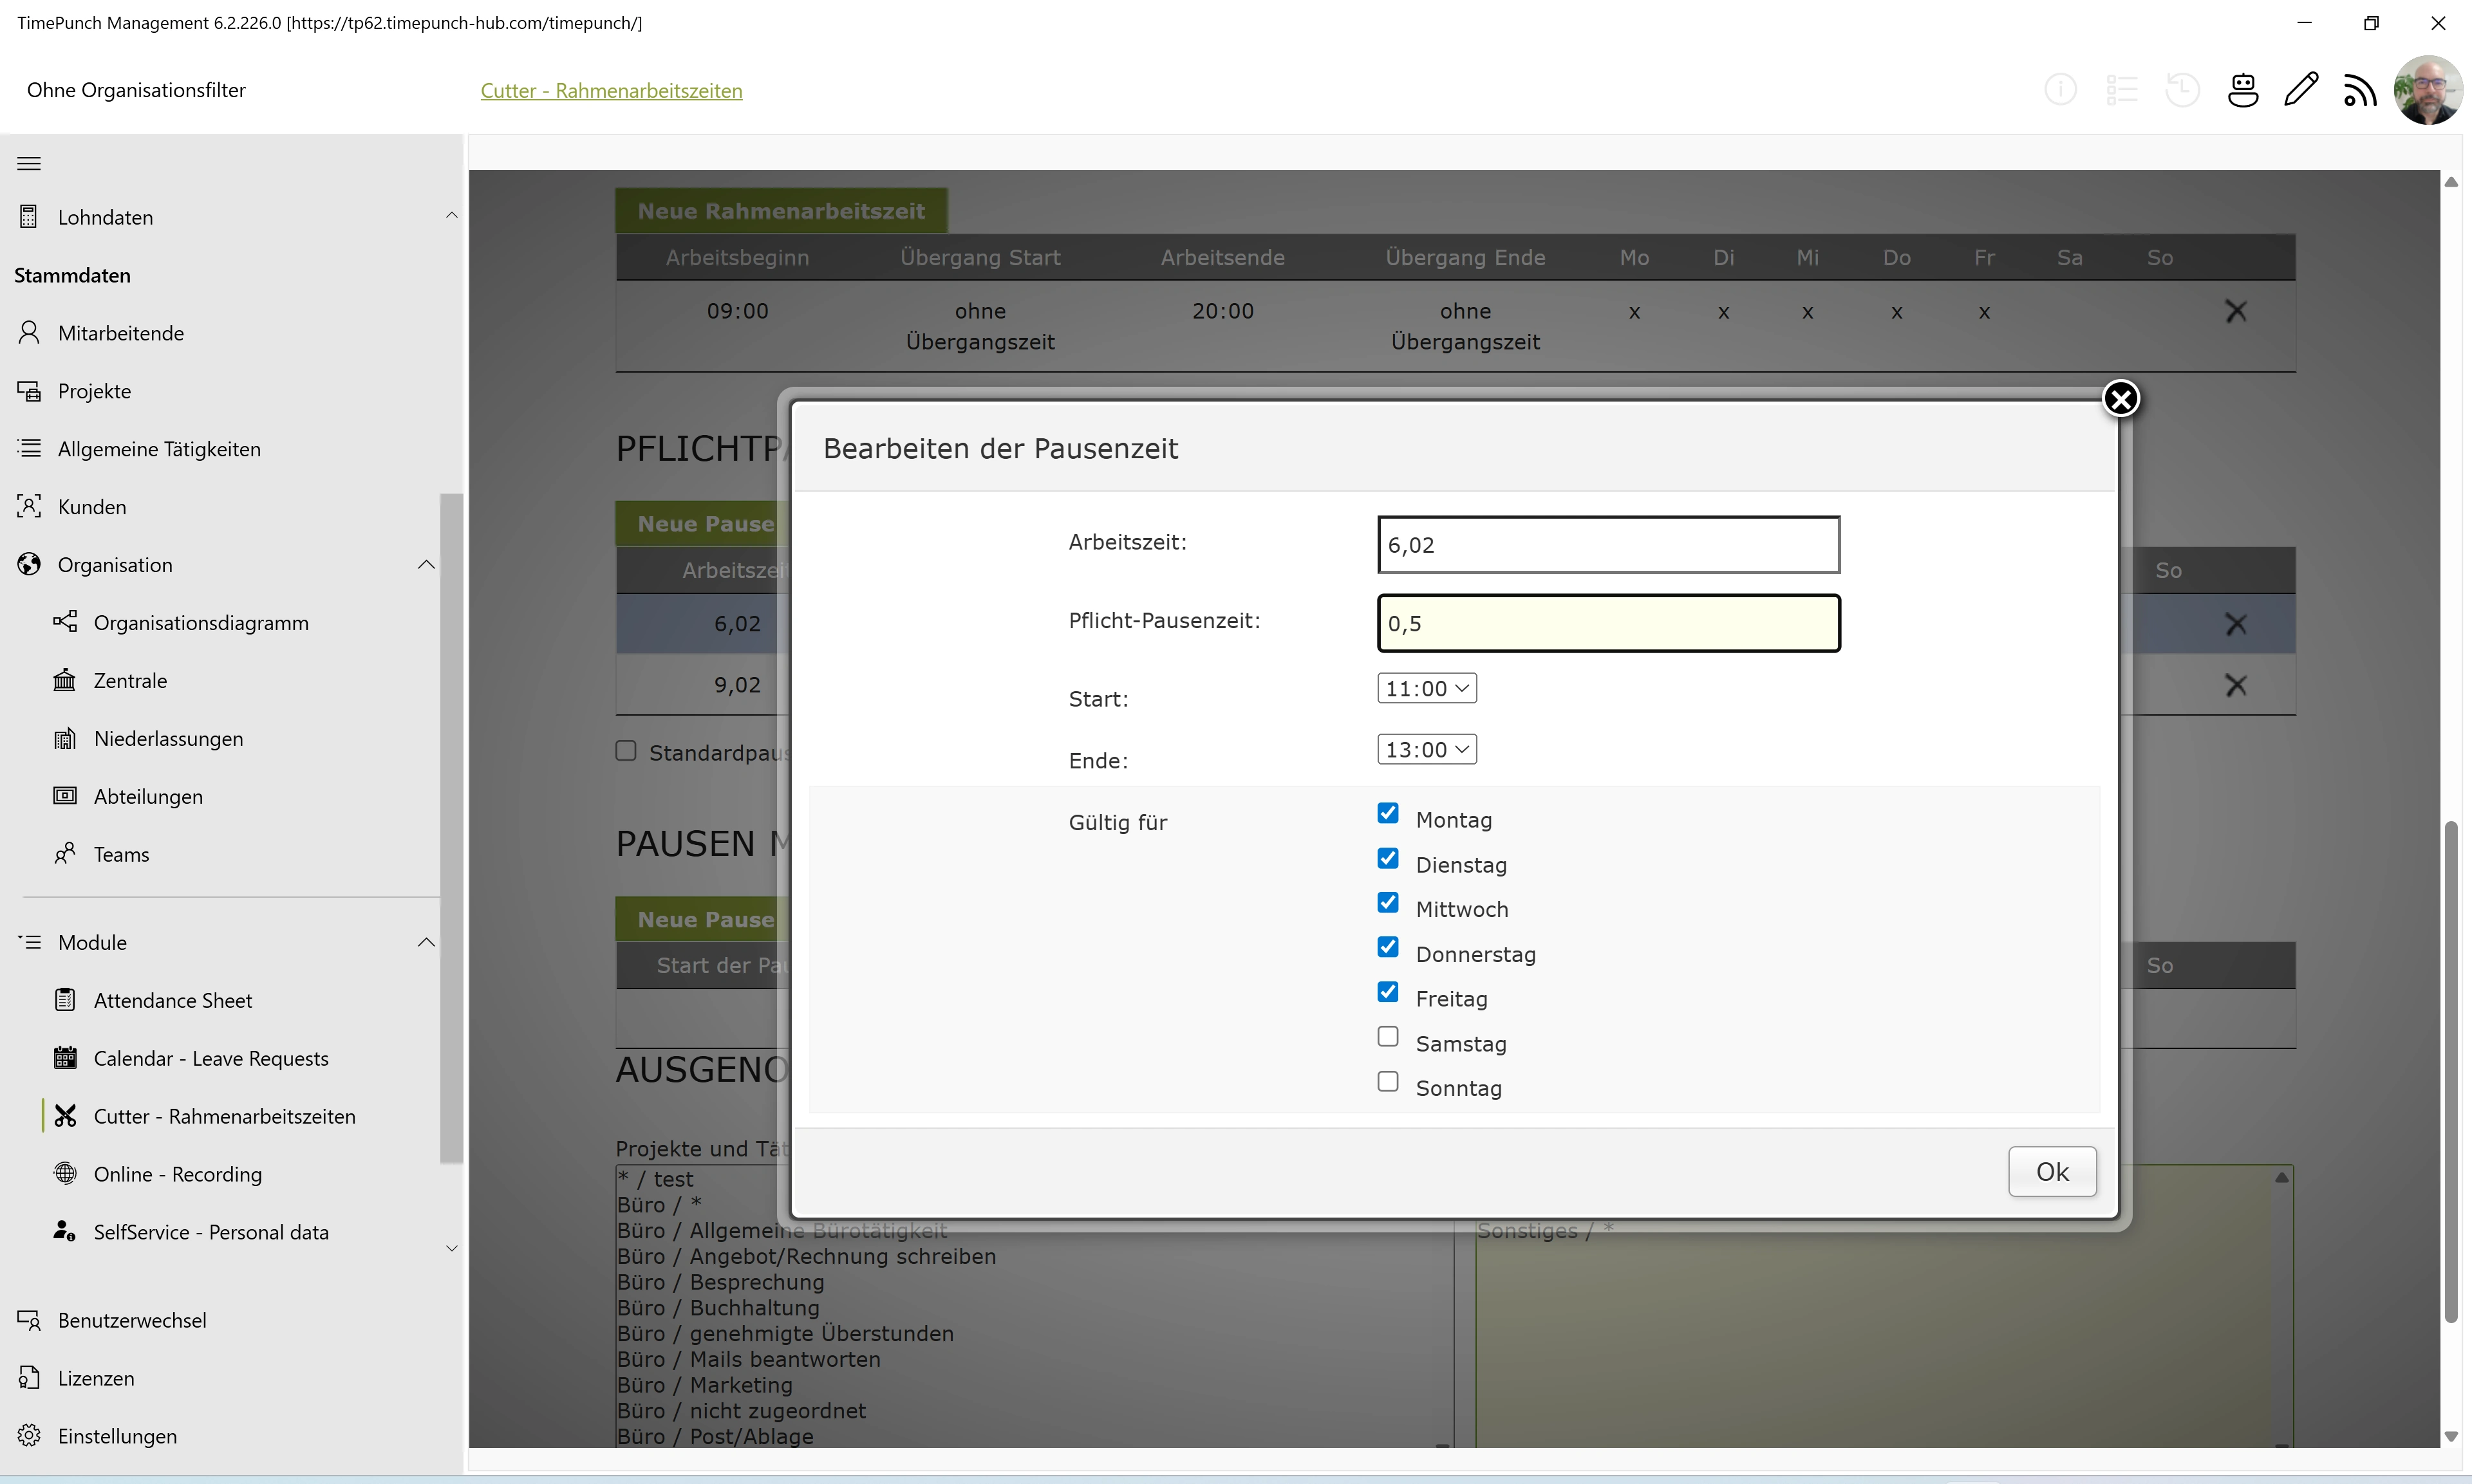
Task: Click the Attendance Sheet icon
Action: (65, 1000)
